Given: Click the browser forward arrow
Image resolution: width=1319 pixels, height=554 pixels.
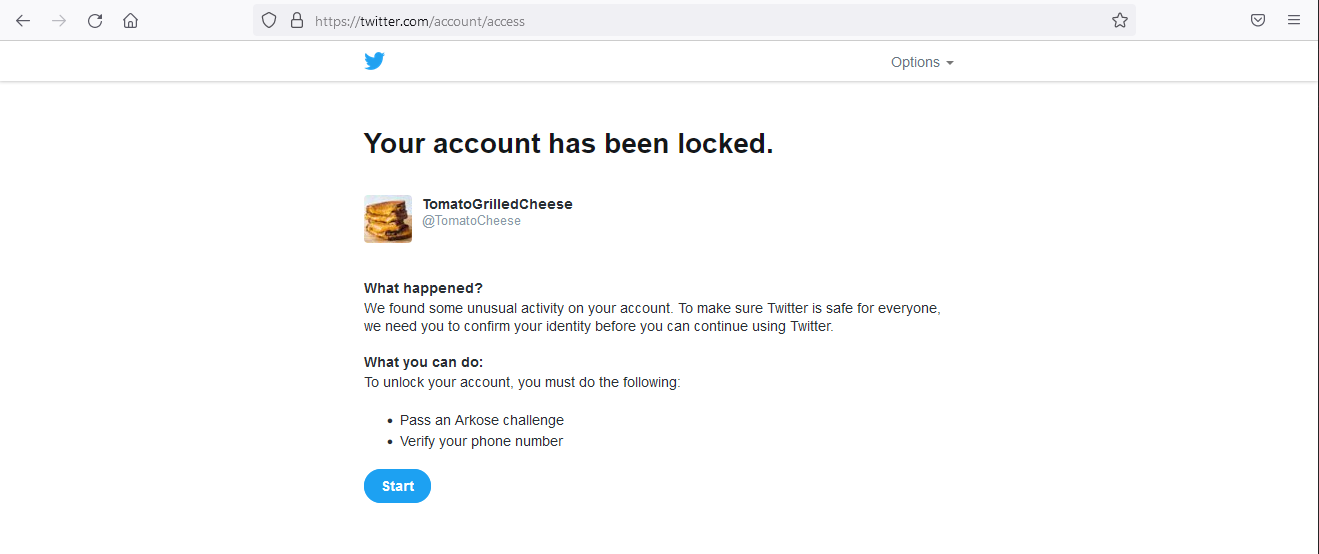Looking at the screenshot, I should (x=59, y=20).
